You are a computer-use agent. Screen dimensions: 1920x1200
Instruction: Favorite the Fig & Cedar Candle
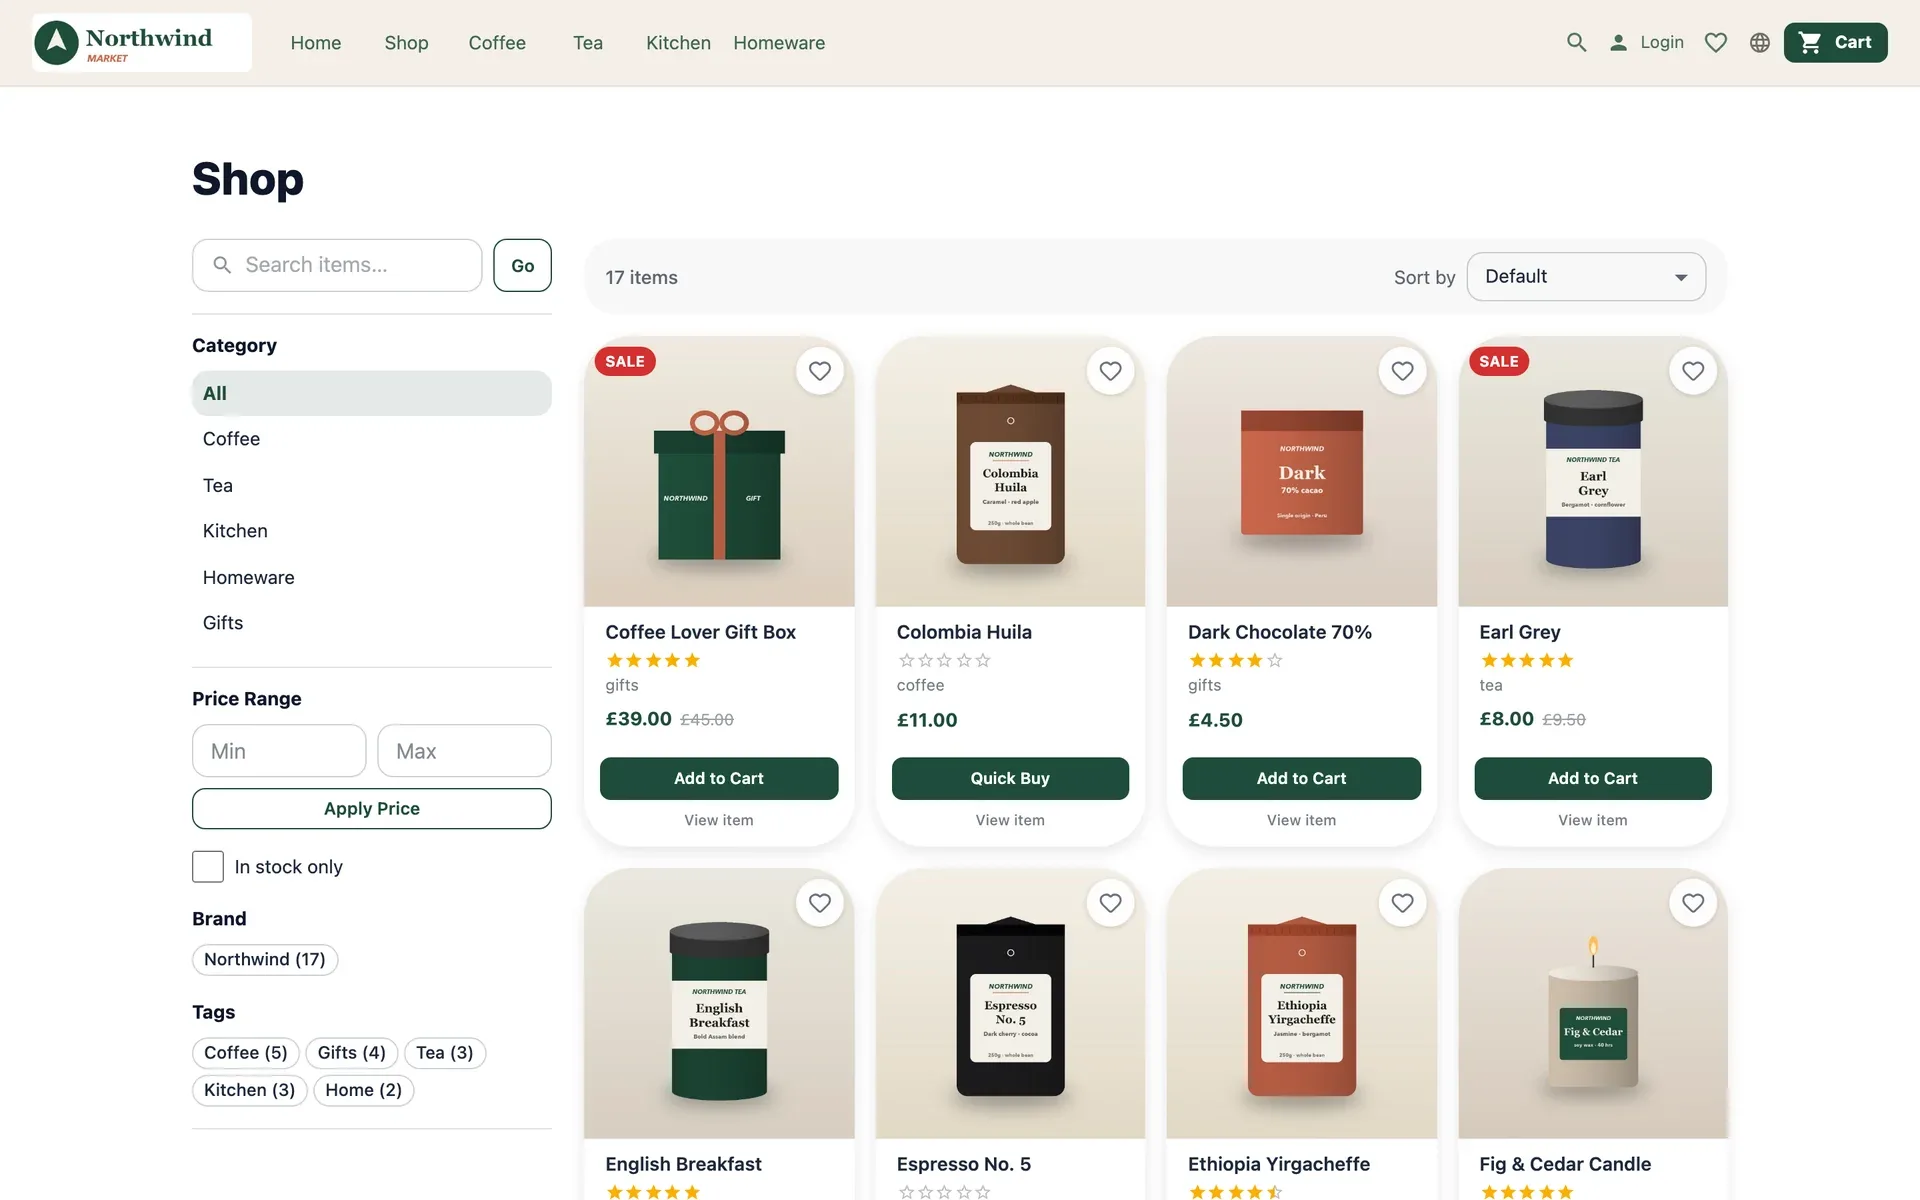coord(1693,903)
